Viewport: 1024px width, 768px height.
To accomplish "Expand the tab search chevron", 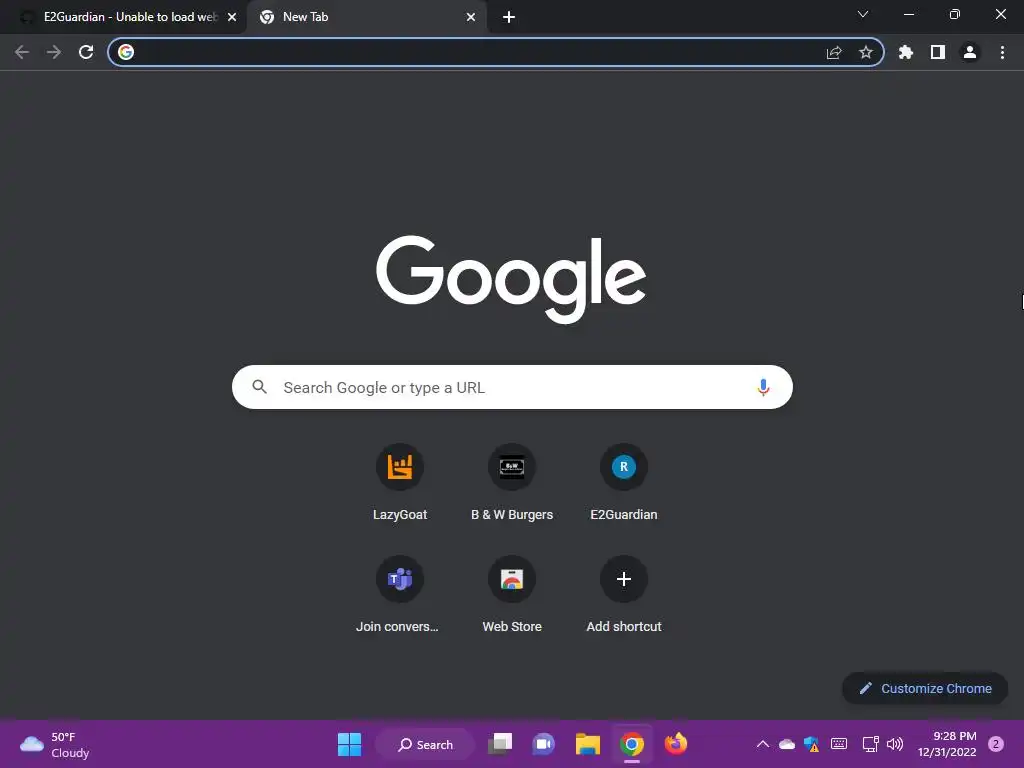I will point(863,14).
